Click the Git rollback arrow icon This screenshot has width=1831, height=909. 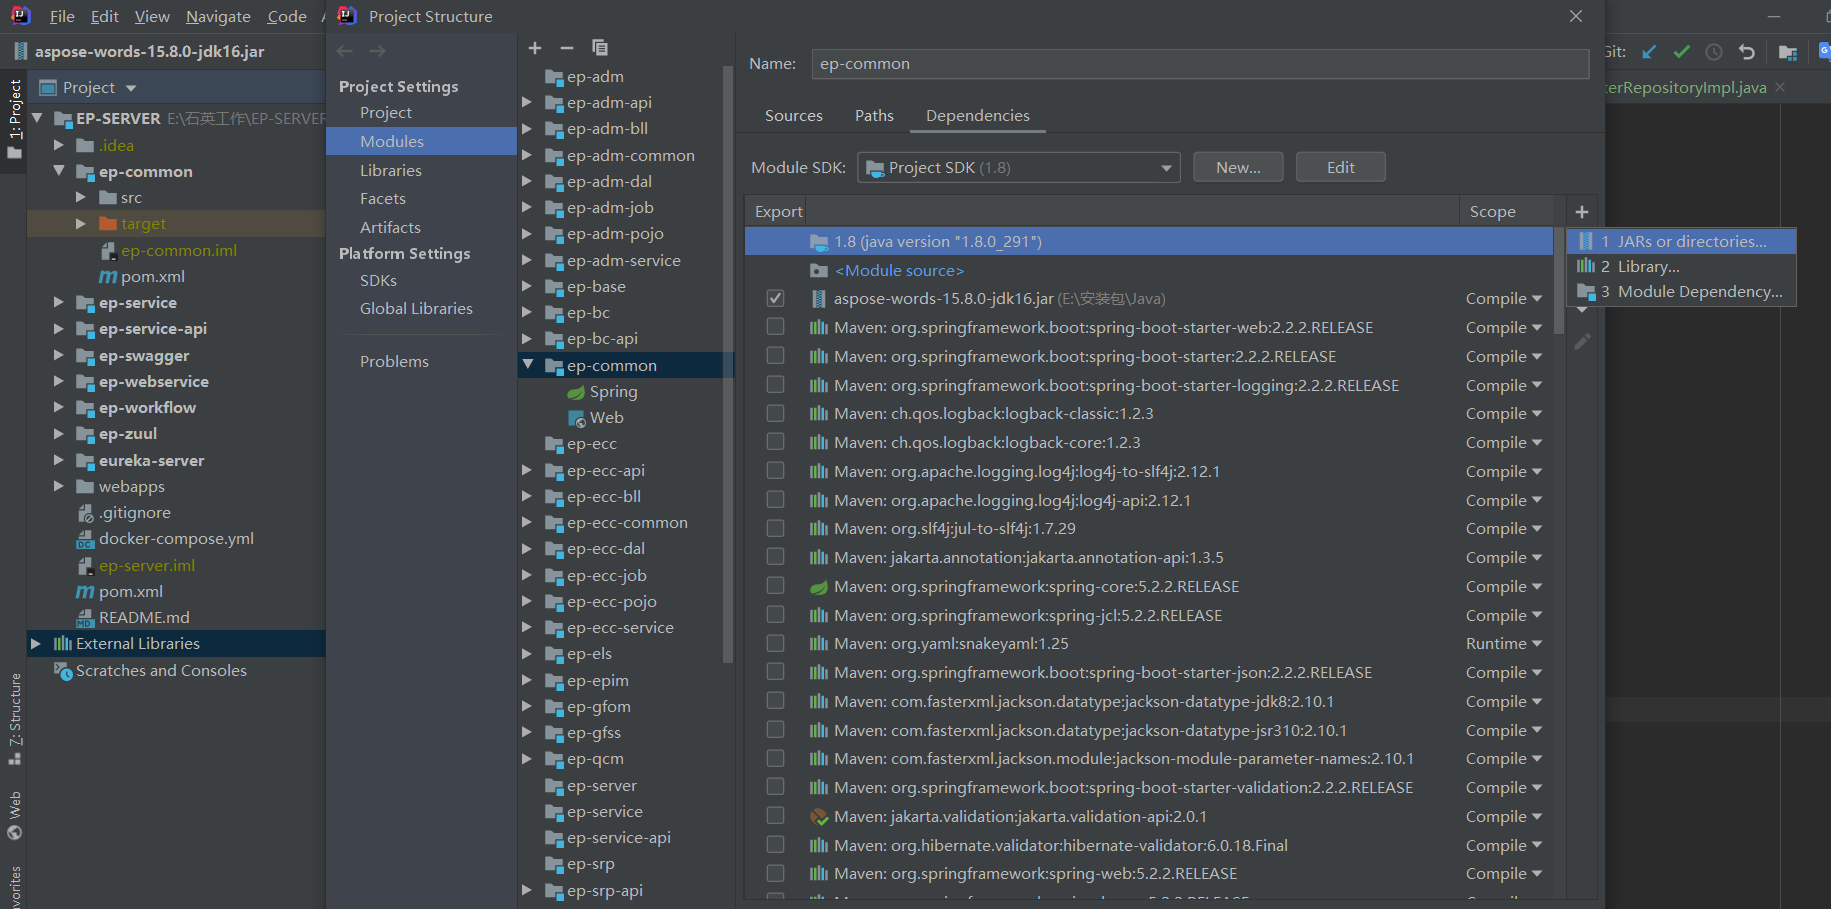coord(1747,52)
